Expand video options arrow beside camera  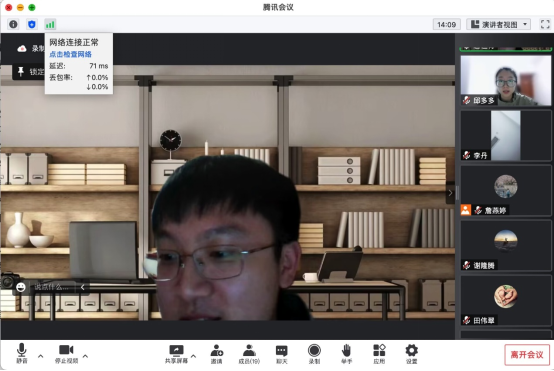pos(86,356)
